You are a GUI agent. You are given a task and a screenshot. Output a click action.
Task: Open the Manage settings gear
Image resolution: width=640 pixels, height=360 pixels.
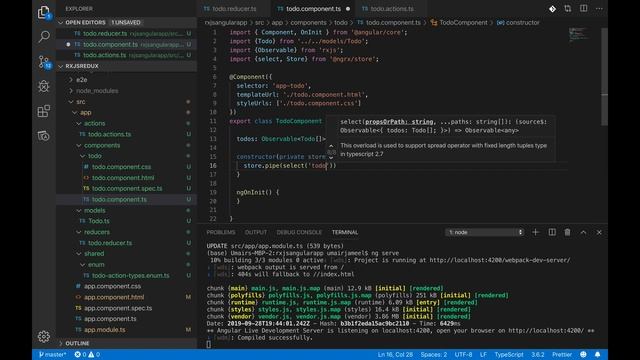coord(44,336)
